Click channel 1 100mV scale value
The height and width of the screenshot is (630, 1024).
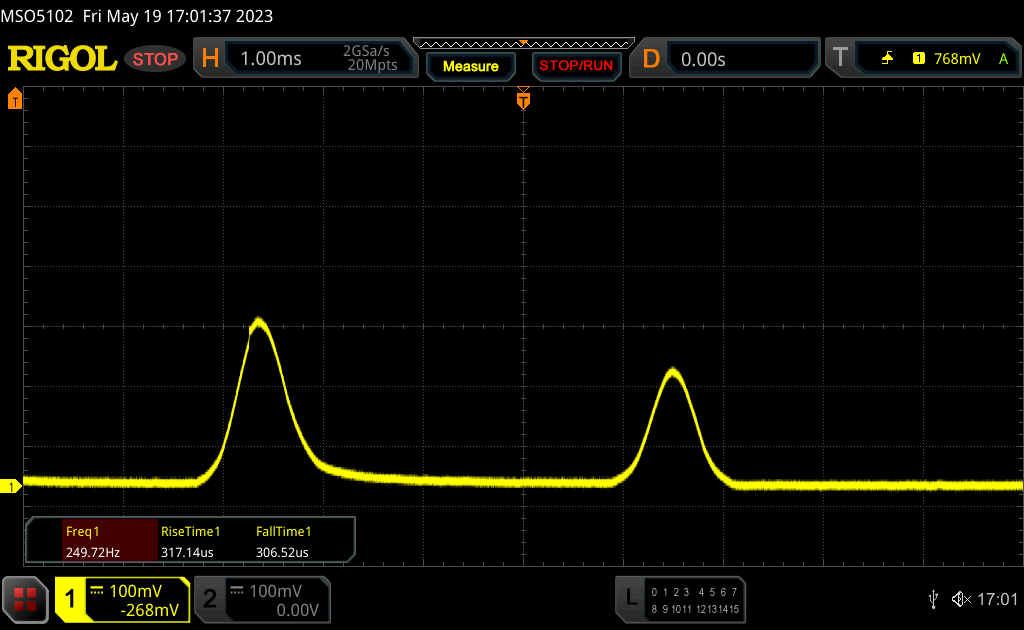coord(136,591)
